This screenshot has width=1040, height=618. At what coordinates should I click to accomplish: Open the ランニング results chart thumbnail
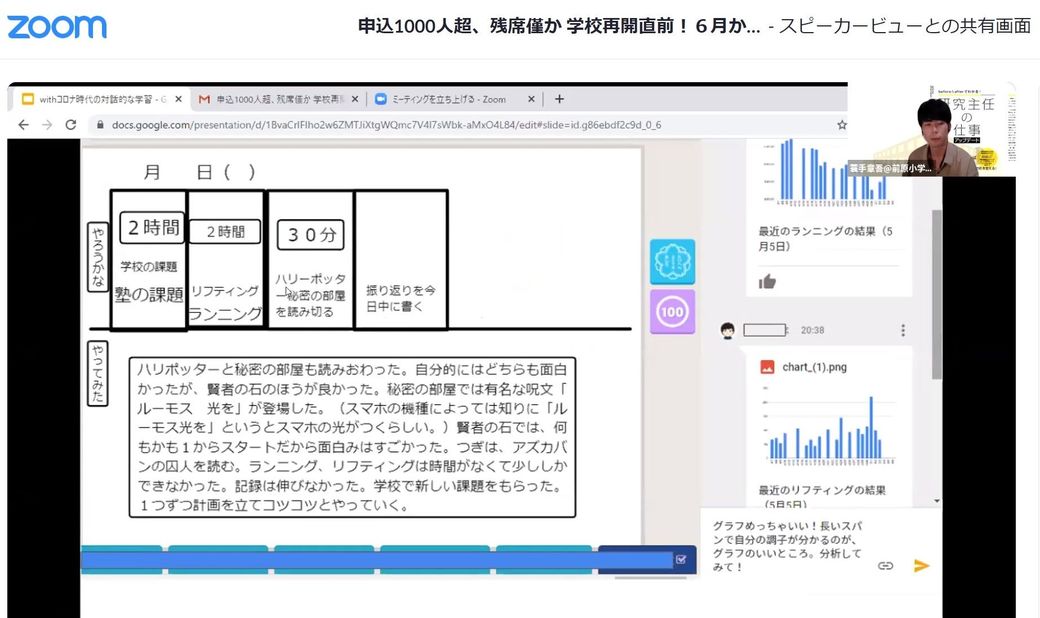pyautogui.click(x=829, y=172)
